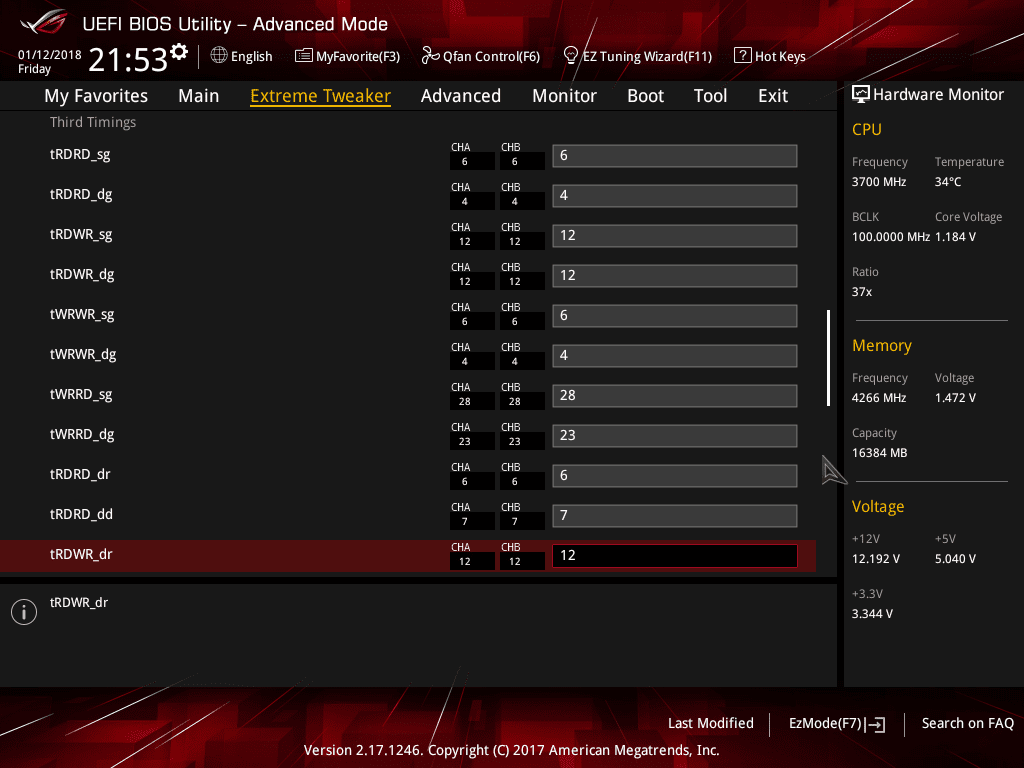Click the settings gear icon beside the clock
This screenshot has height=768, width=1024.
[179, 52]
